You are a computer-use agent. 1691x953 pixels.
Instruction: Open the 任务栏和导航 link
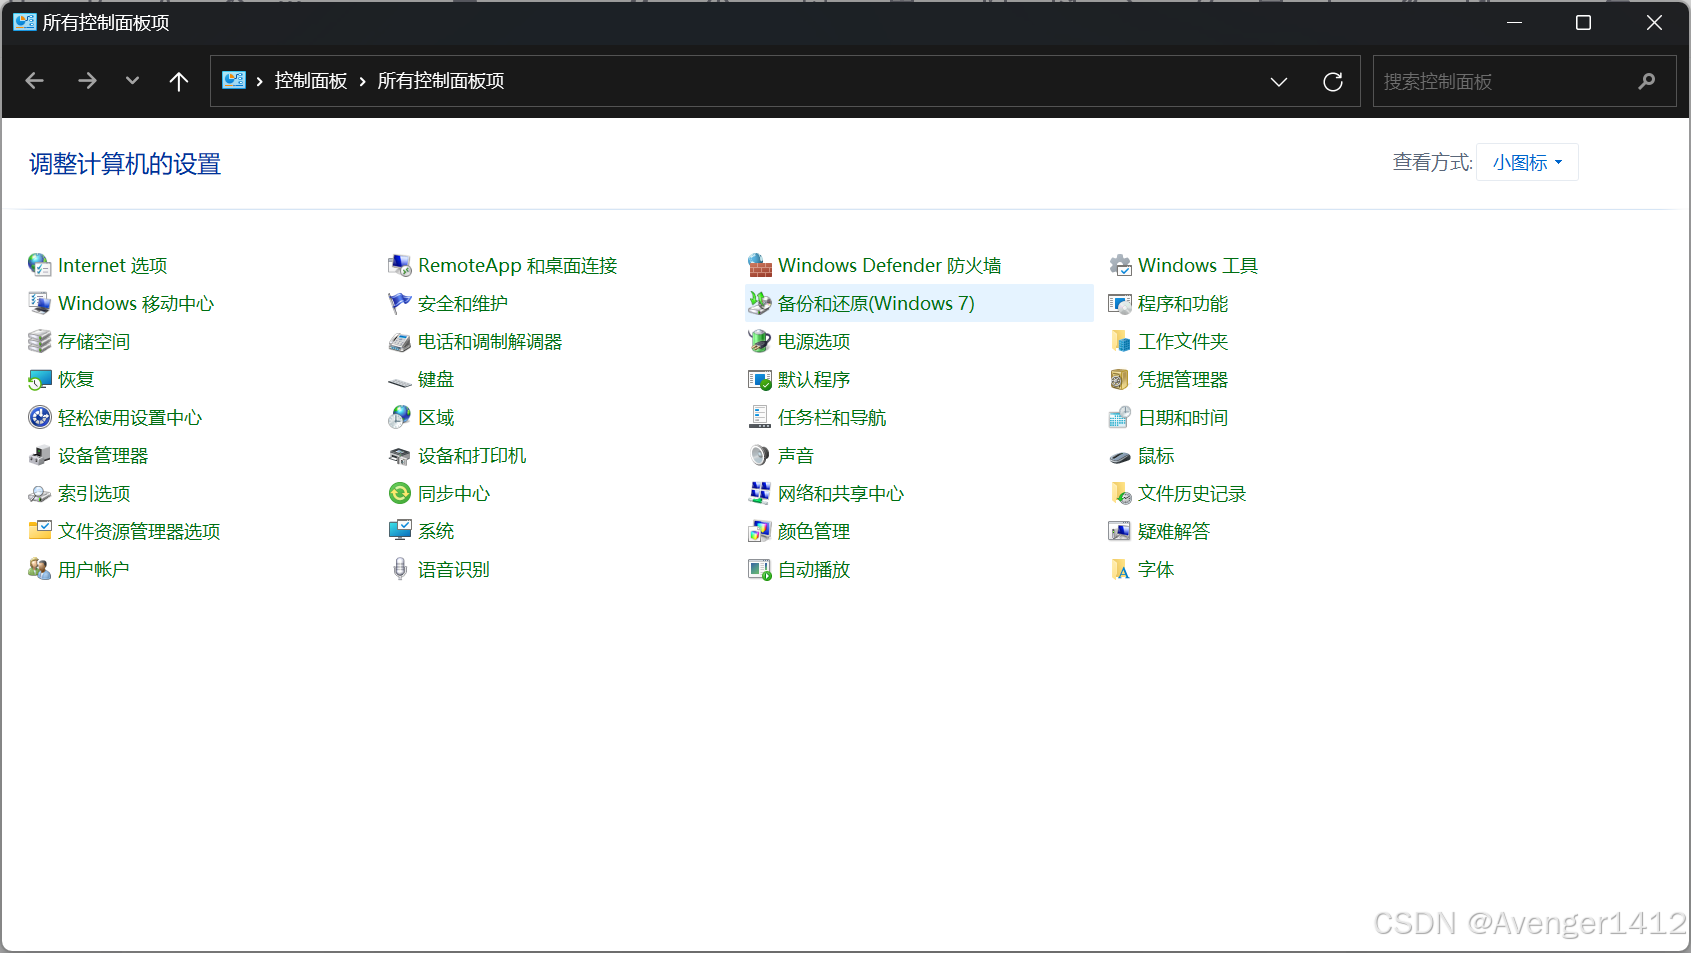point(832,417)
